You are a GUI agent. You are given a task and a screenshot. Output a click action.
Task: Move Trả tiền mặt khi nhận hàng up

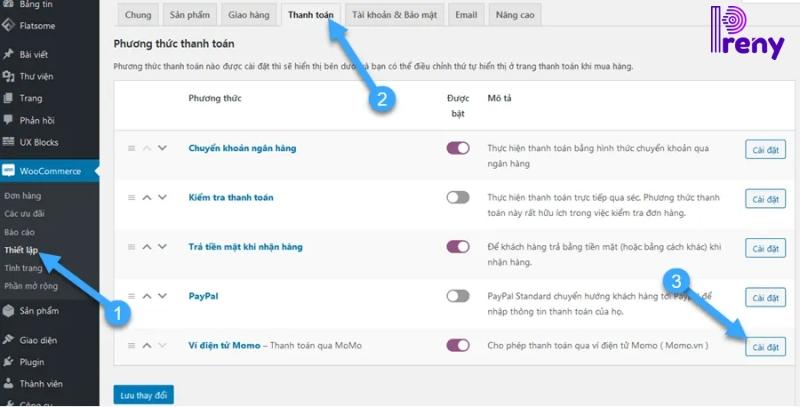tap(147, 247)
